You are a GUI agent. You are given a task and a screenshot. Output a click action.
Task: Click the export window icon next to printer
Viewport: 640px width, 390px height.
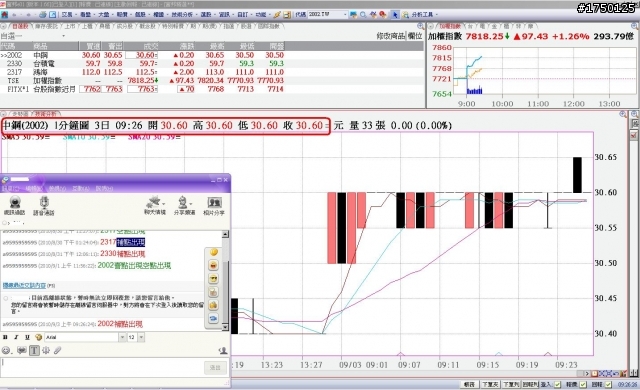point(53,15)
